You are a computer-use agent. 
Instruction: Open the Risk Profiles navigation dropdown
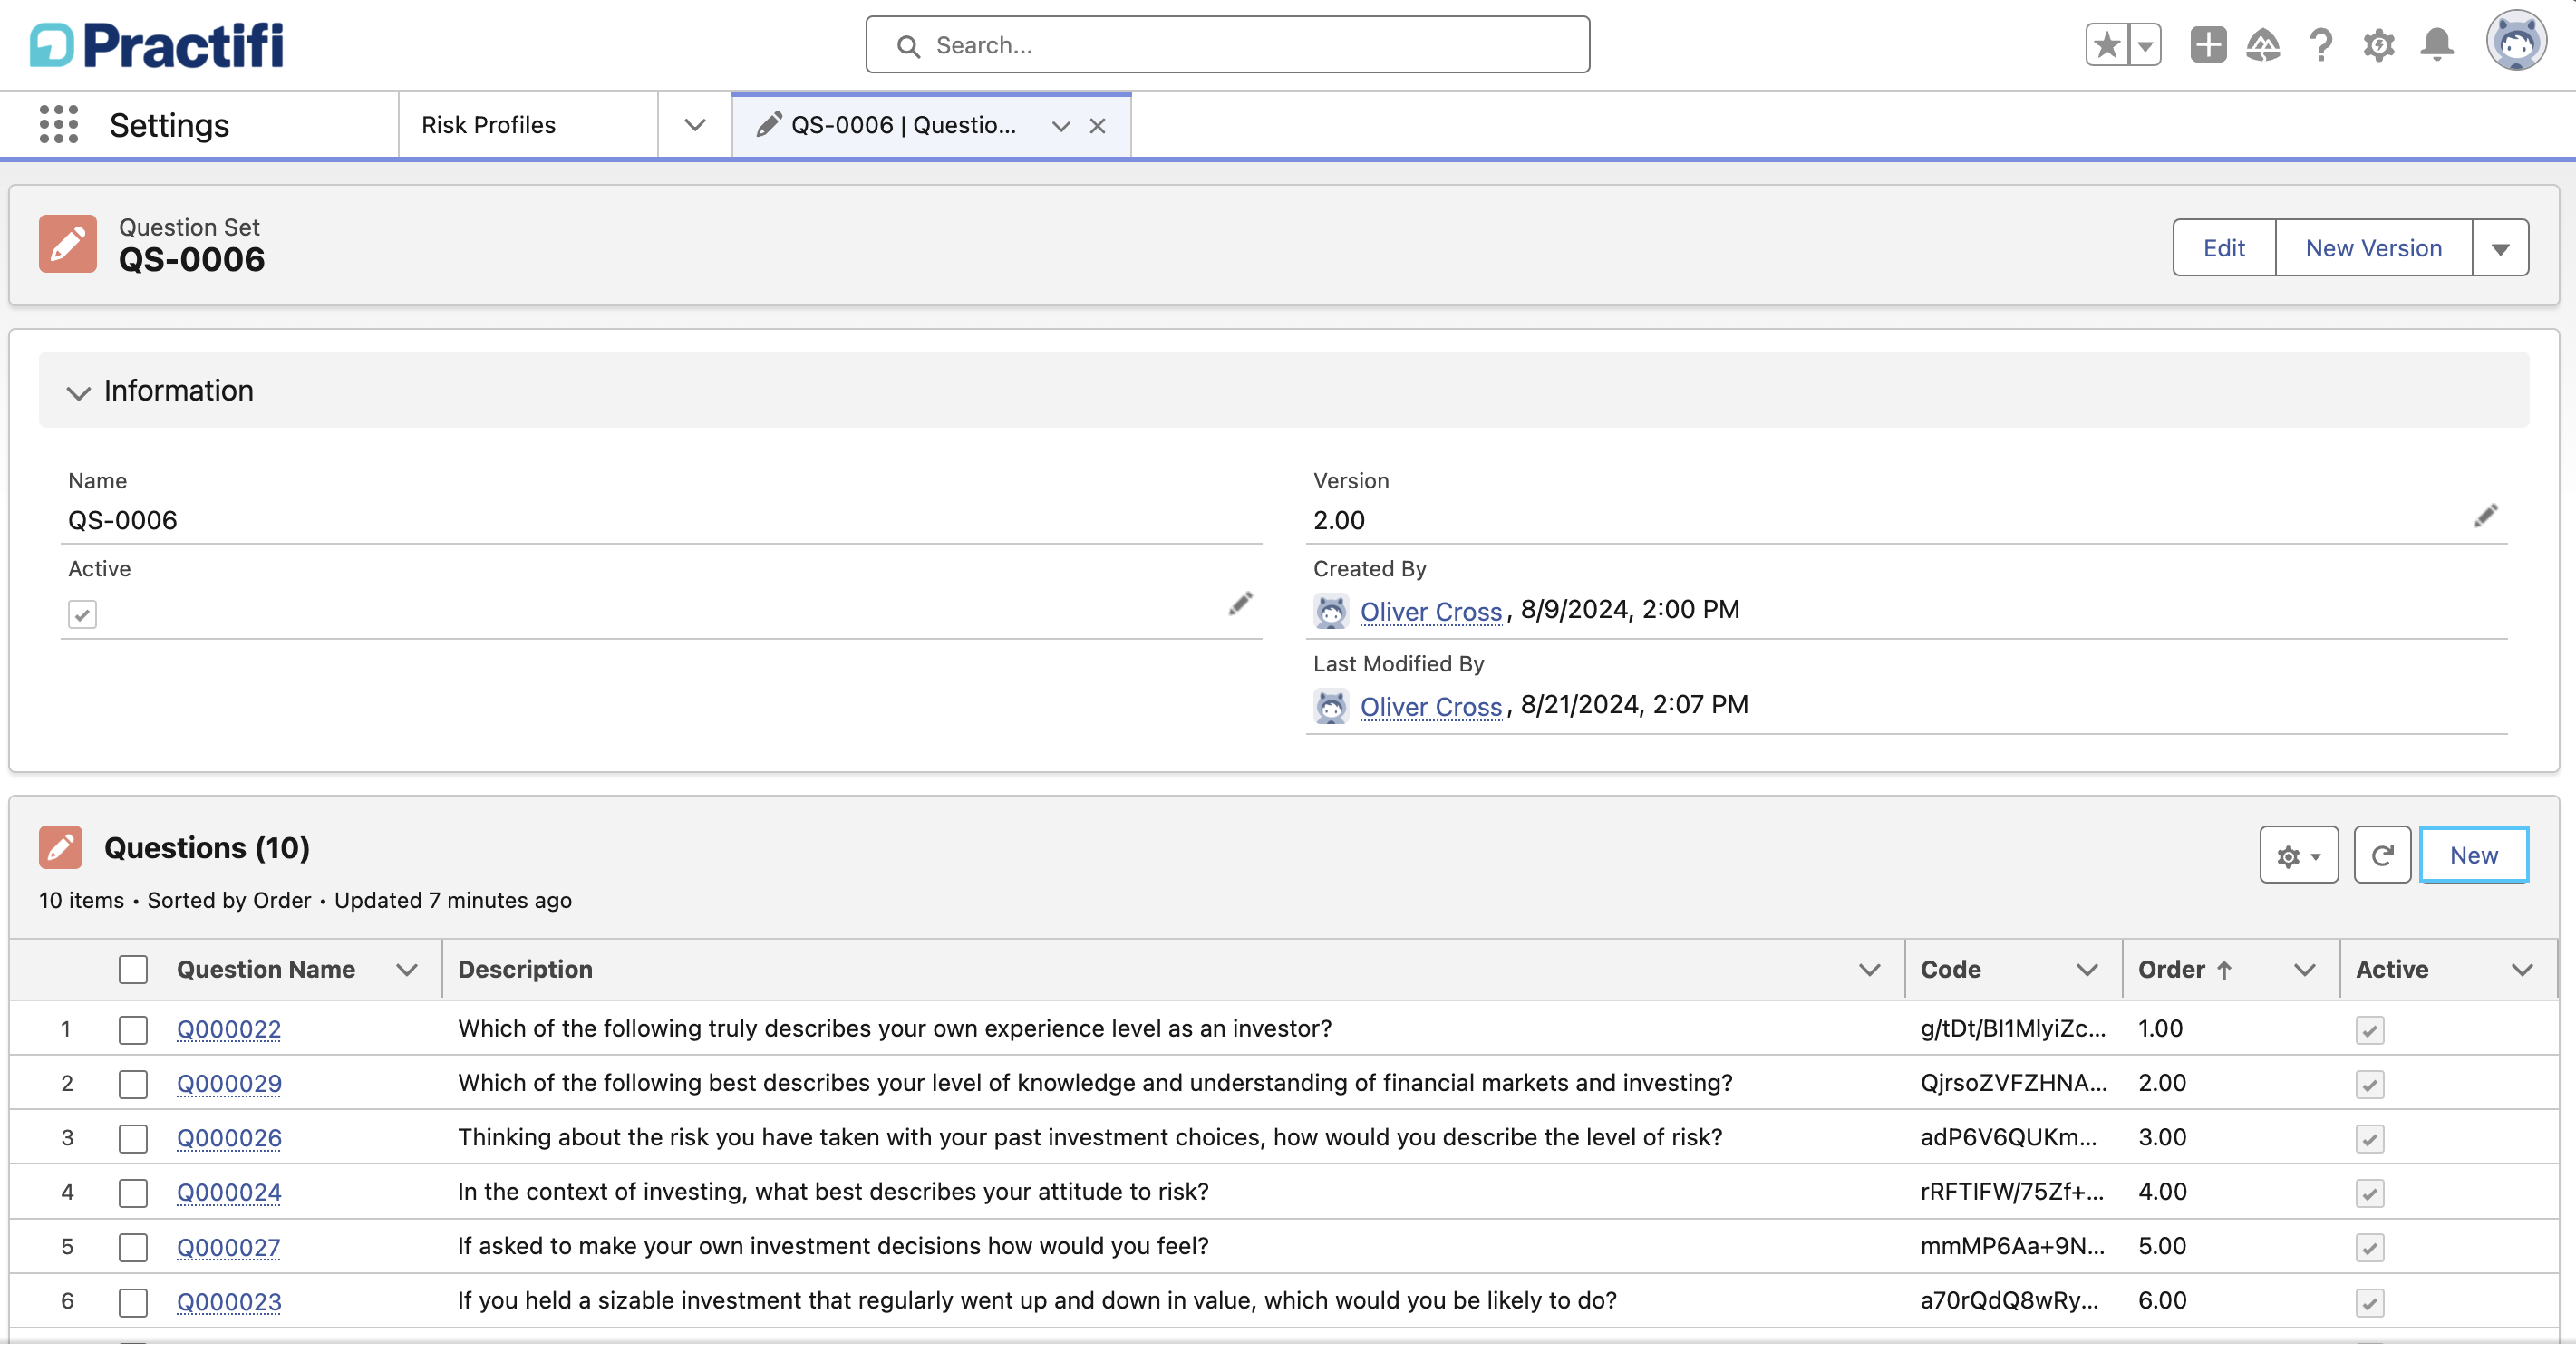tap(695, 125)
